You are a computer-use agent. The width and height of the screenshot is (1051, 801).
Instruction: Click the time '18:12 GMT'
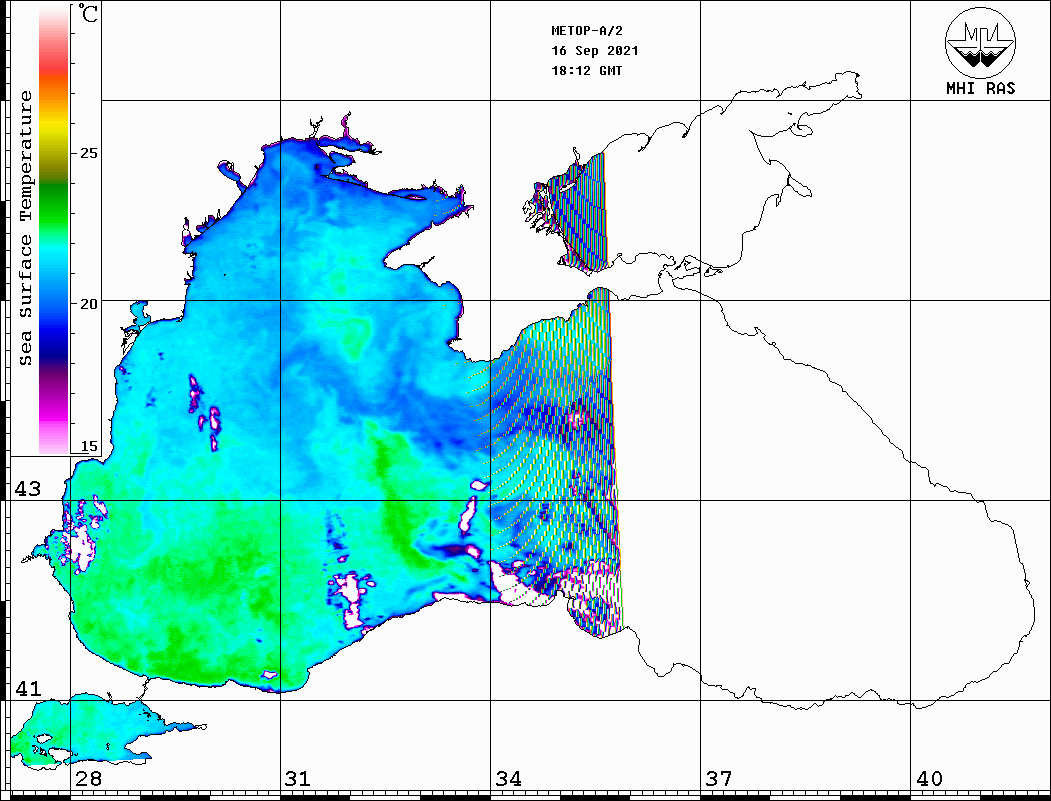(x=586, y=70)
